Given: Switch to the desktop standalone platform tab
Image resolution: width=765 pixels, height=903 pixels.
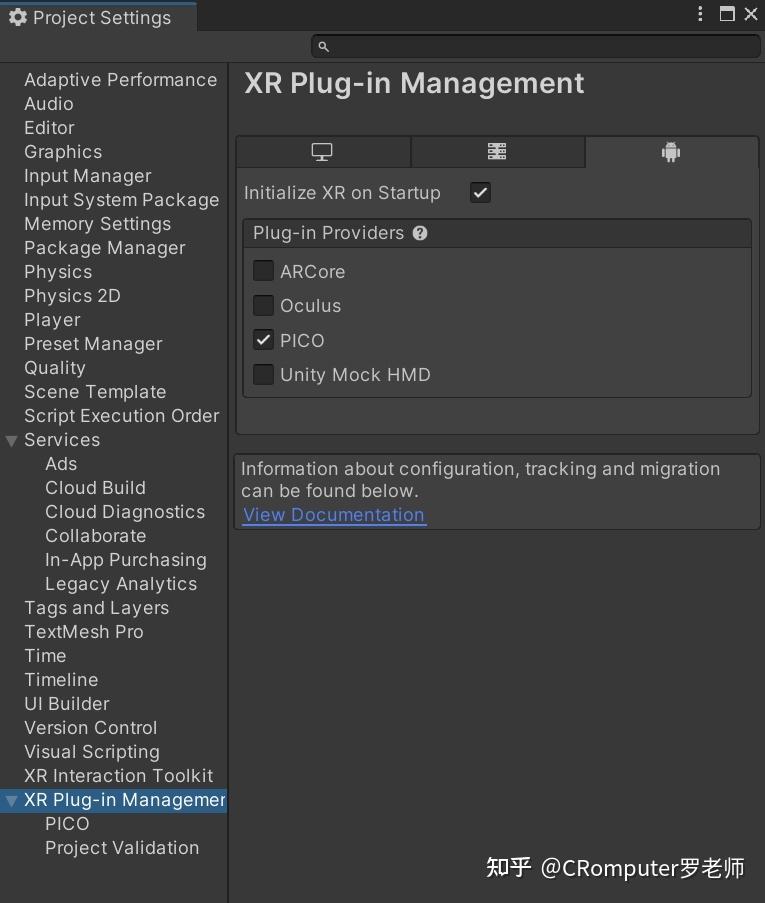Looking at the screenshot, I should point(322,152).
